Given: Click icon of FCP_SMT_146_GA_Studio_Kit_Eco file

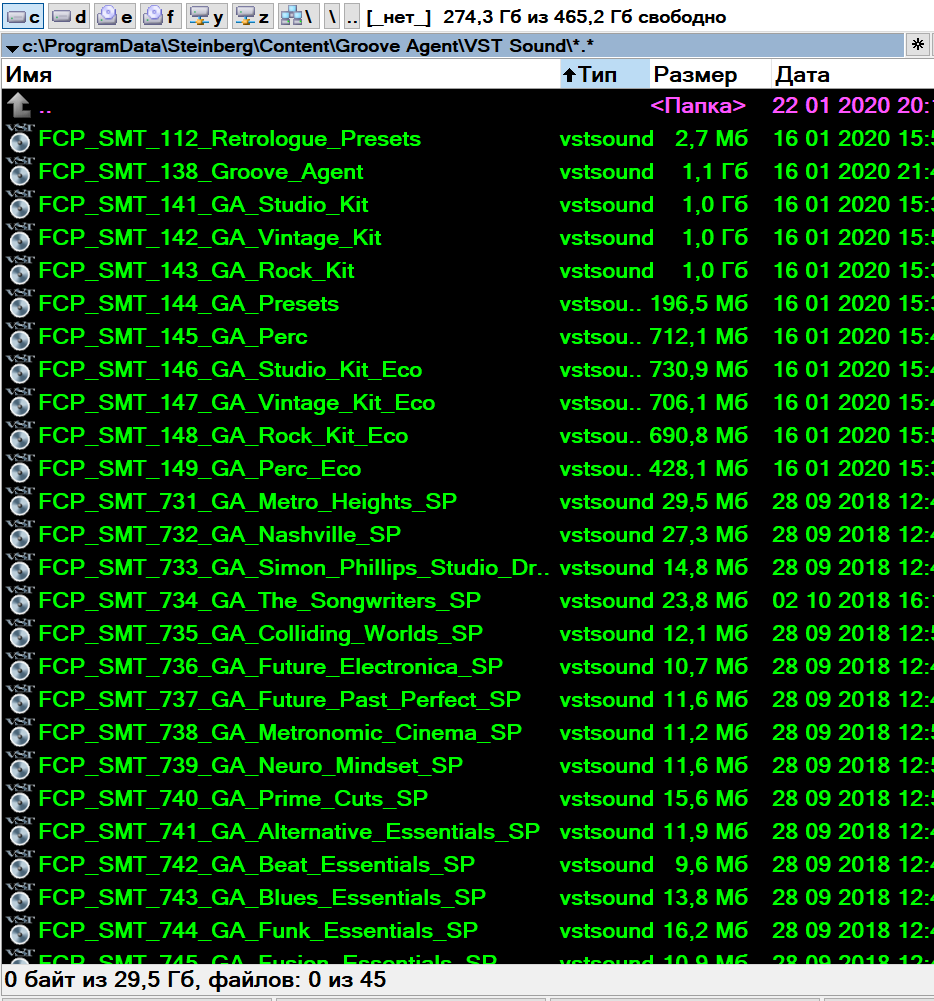Looking at the screenshot, I should coord(19,370).
